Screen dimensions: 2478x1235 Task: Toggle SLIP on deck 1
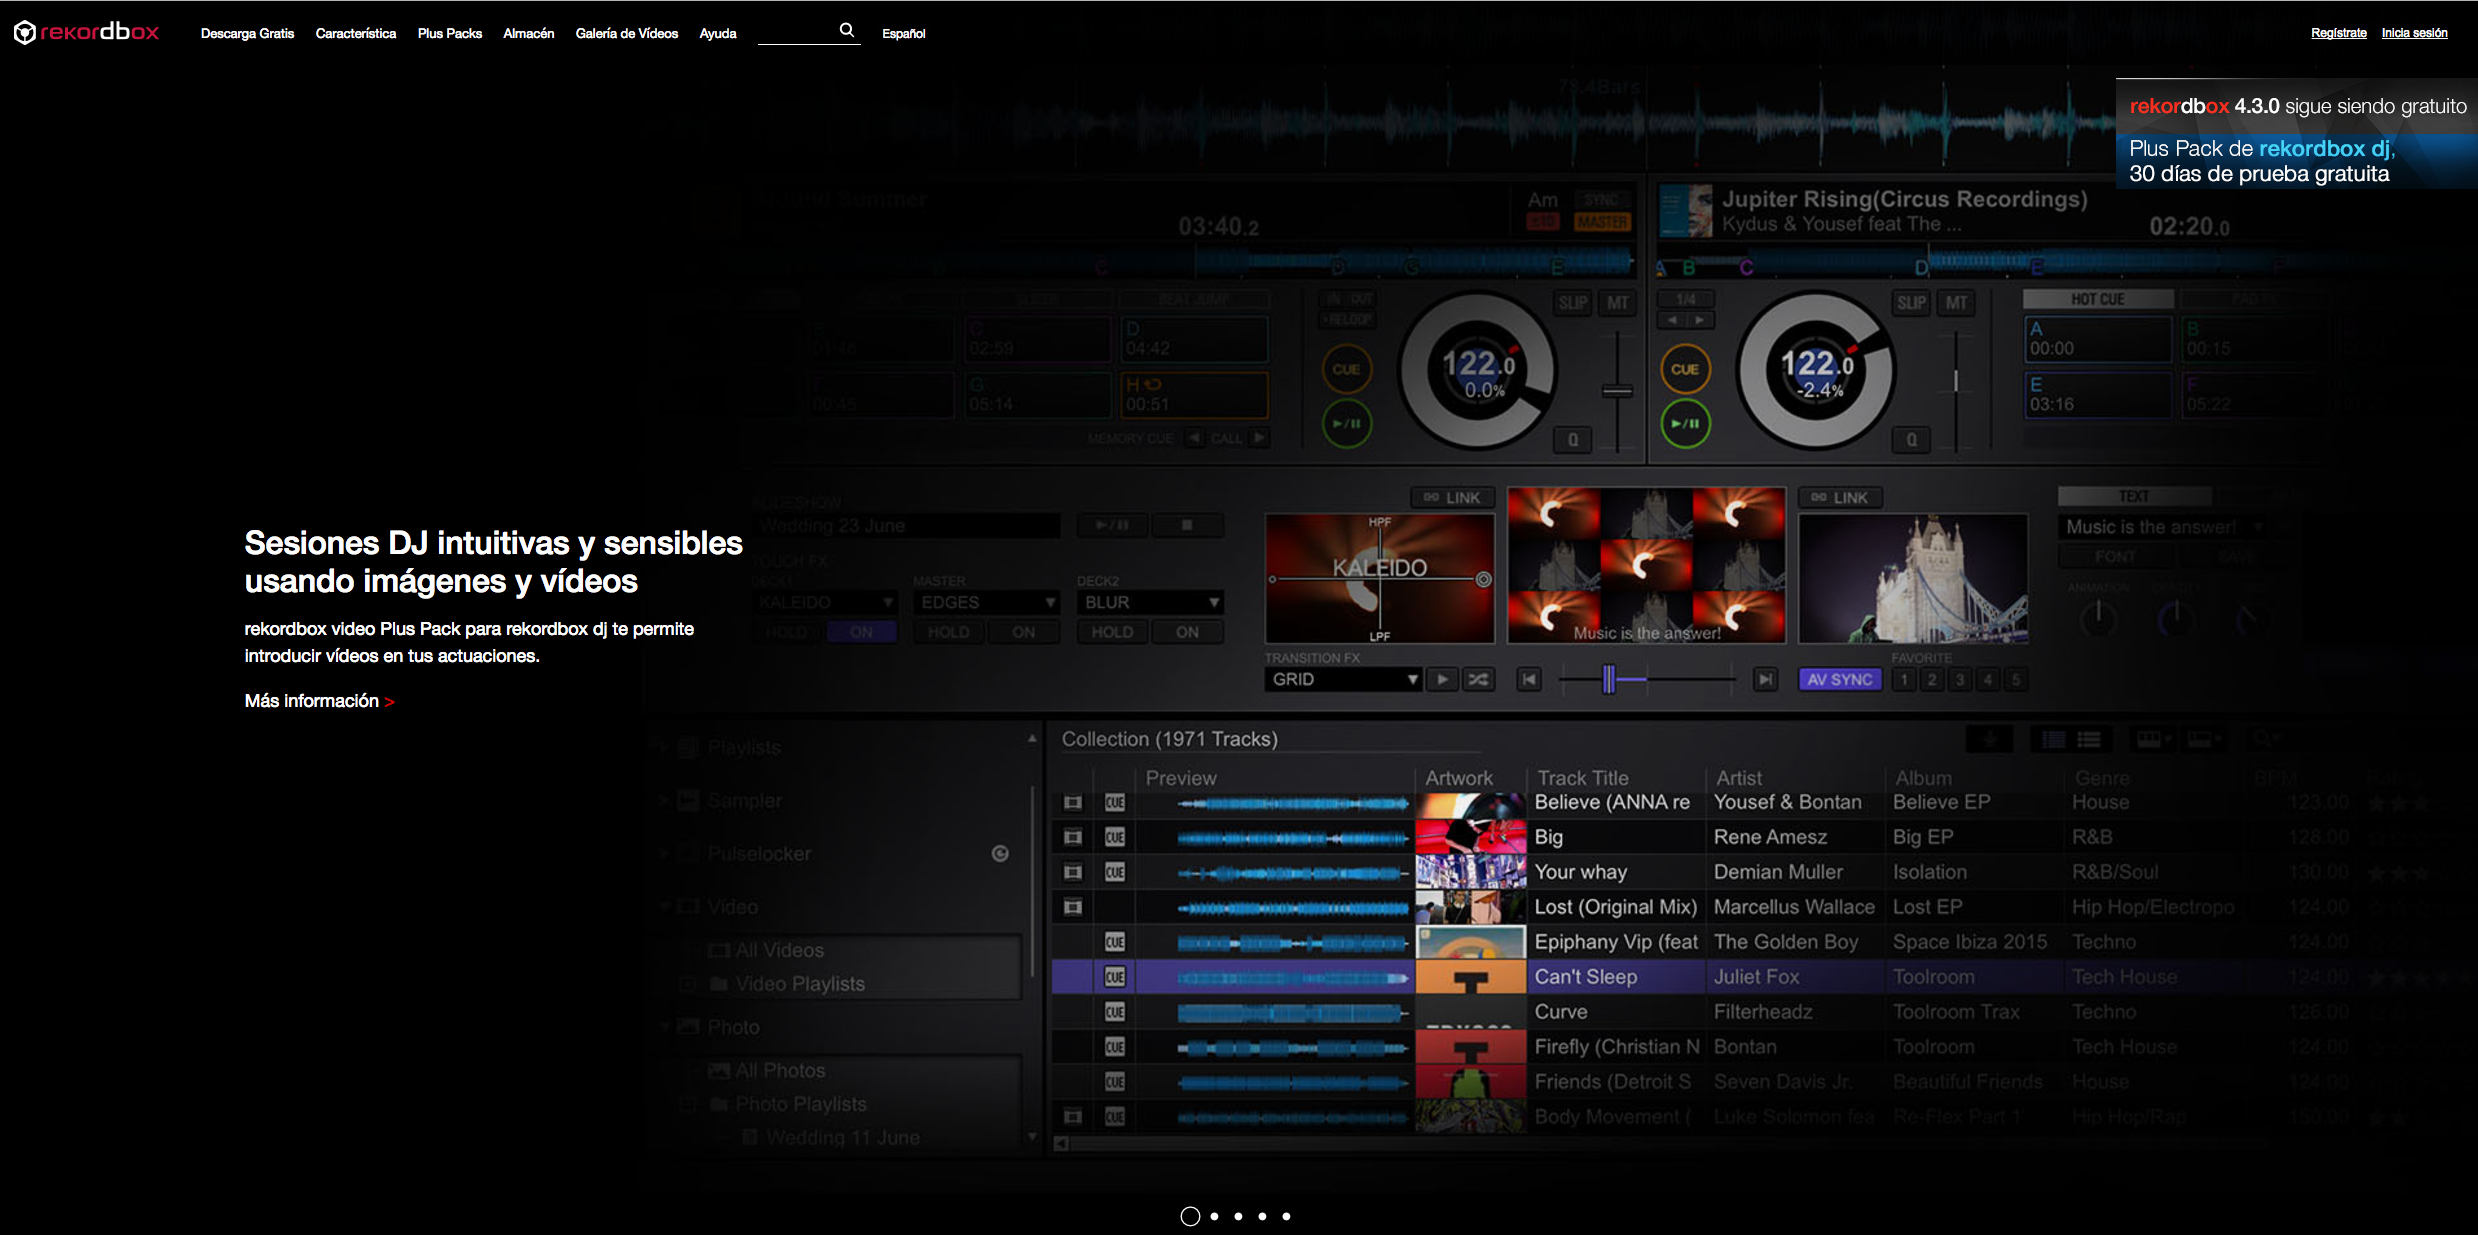coord(1572,303)
